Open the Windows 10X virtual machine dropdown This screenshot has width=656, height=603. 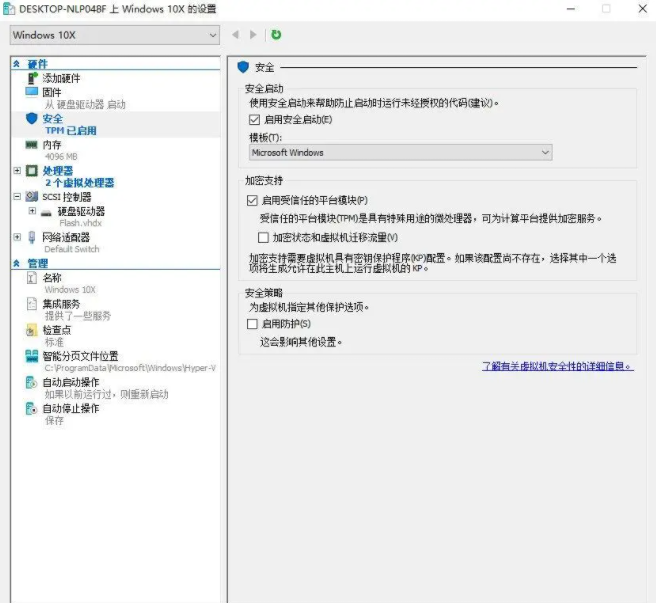point(114,35)
